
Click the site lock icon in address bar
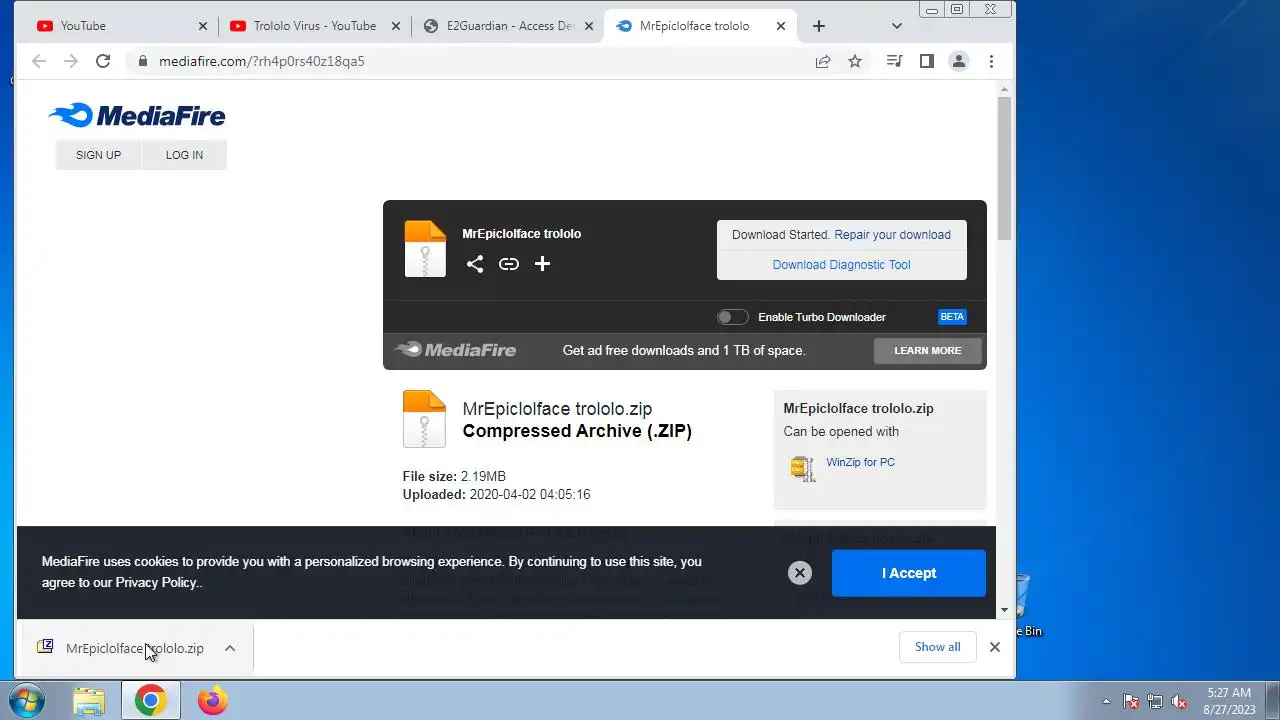[142, 61]
